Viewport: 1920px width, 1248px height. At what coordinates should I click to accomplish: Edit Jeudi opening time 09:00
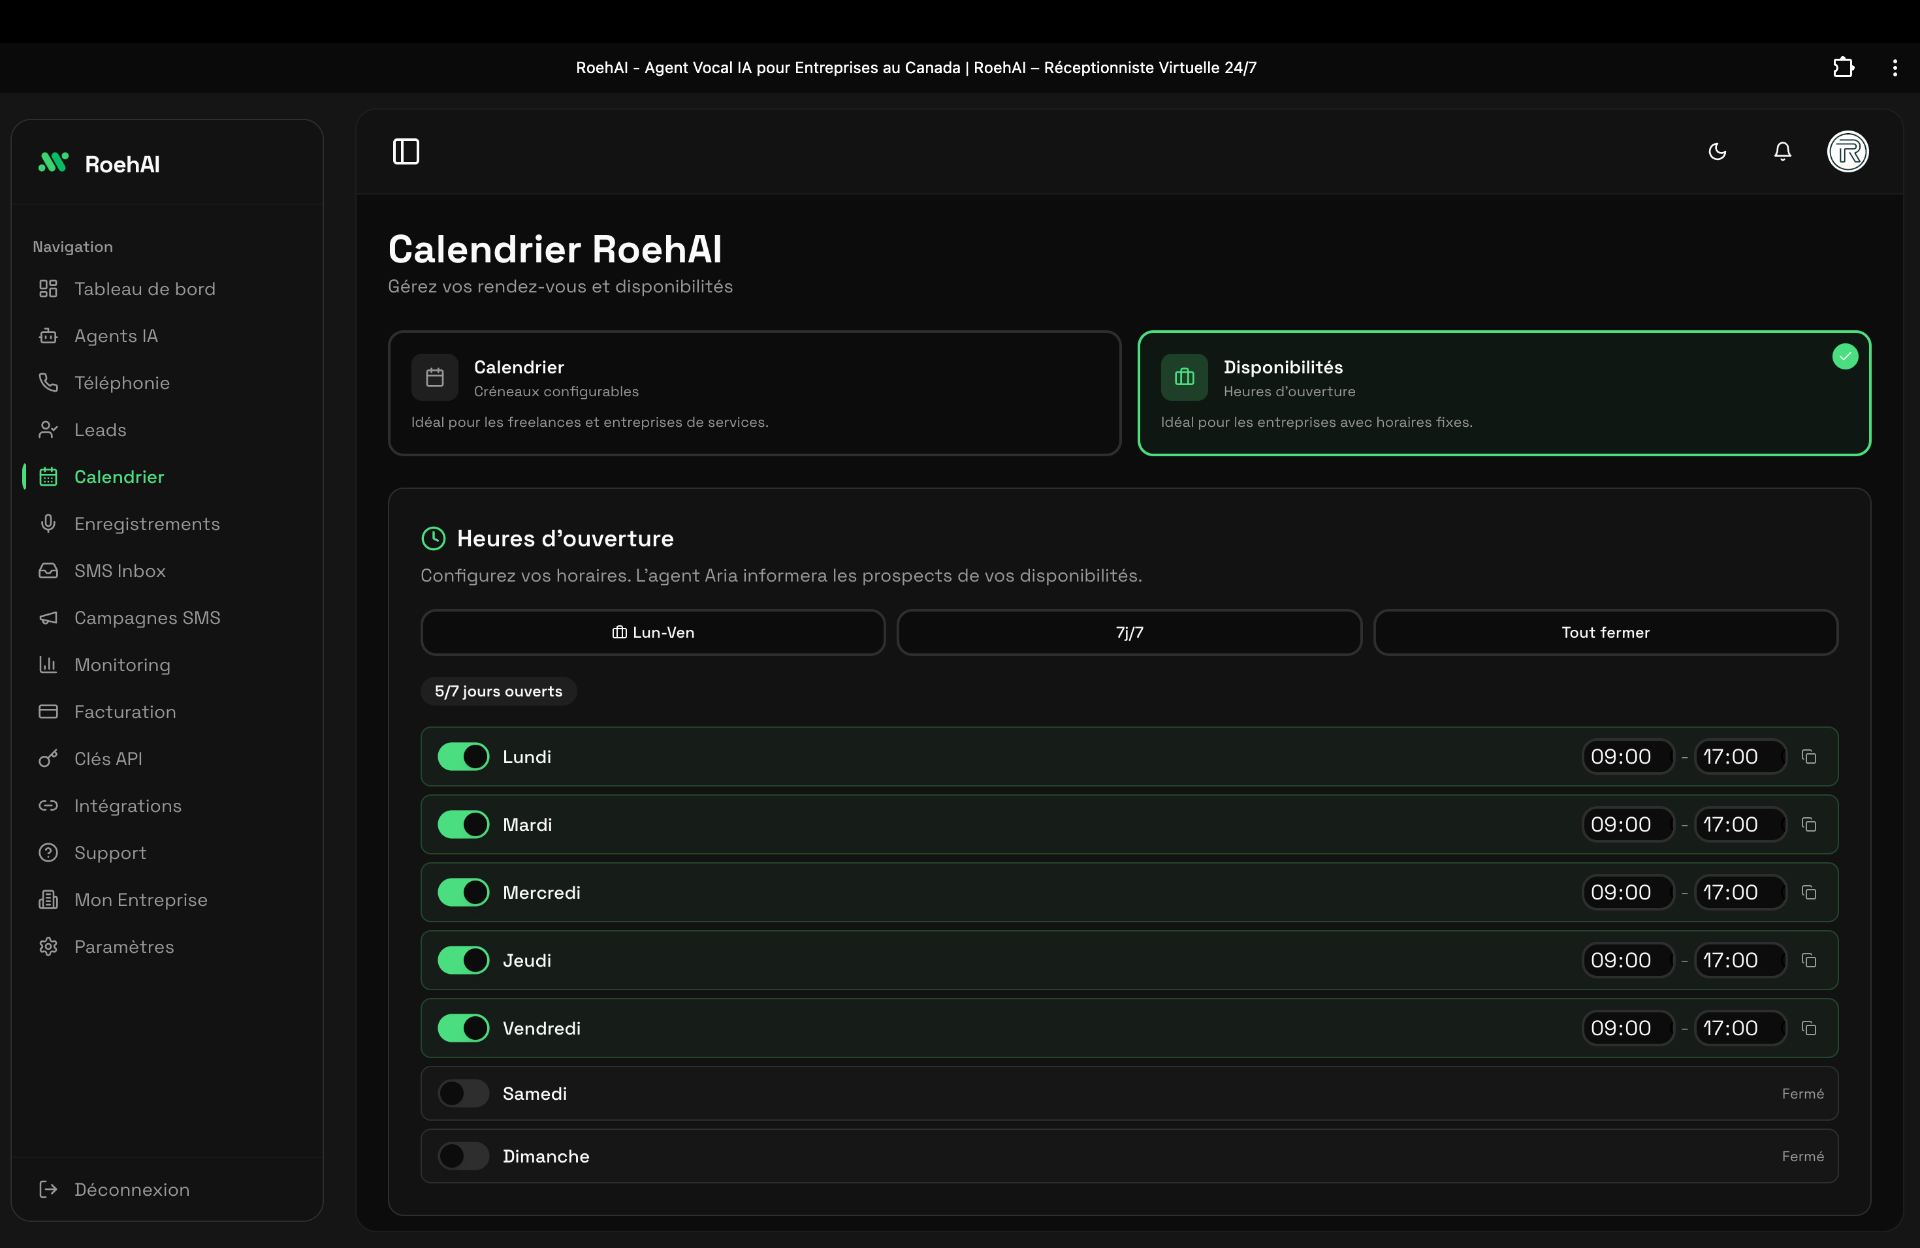pos(1628,961)
